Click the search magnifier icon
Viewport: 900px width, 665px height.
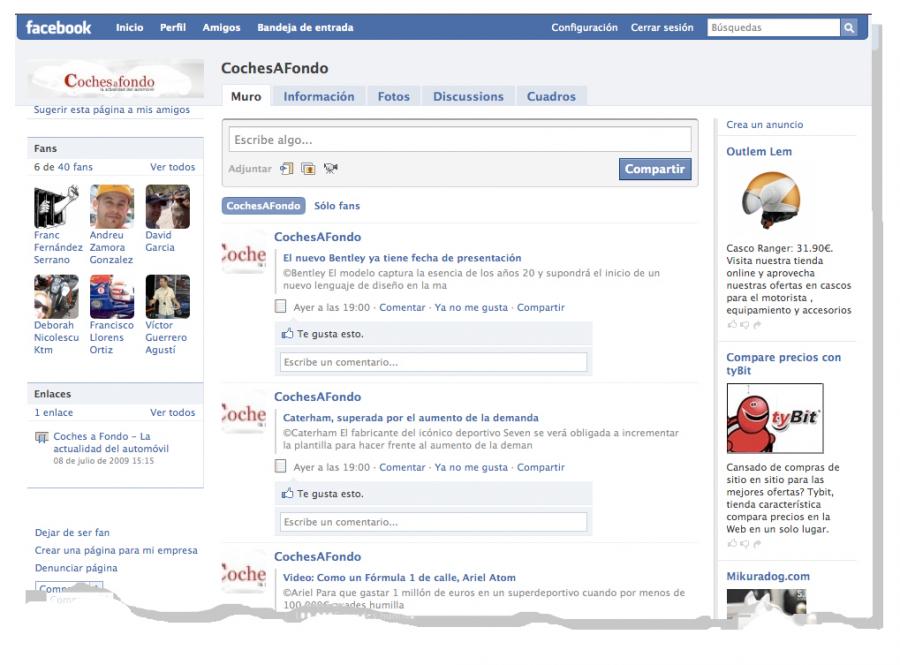[849, 28]
